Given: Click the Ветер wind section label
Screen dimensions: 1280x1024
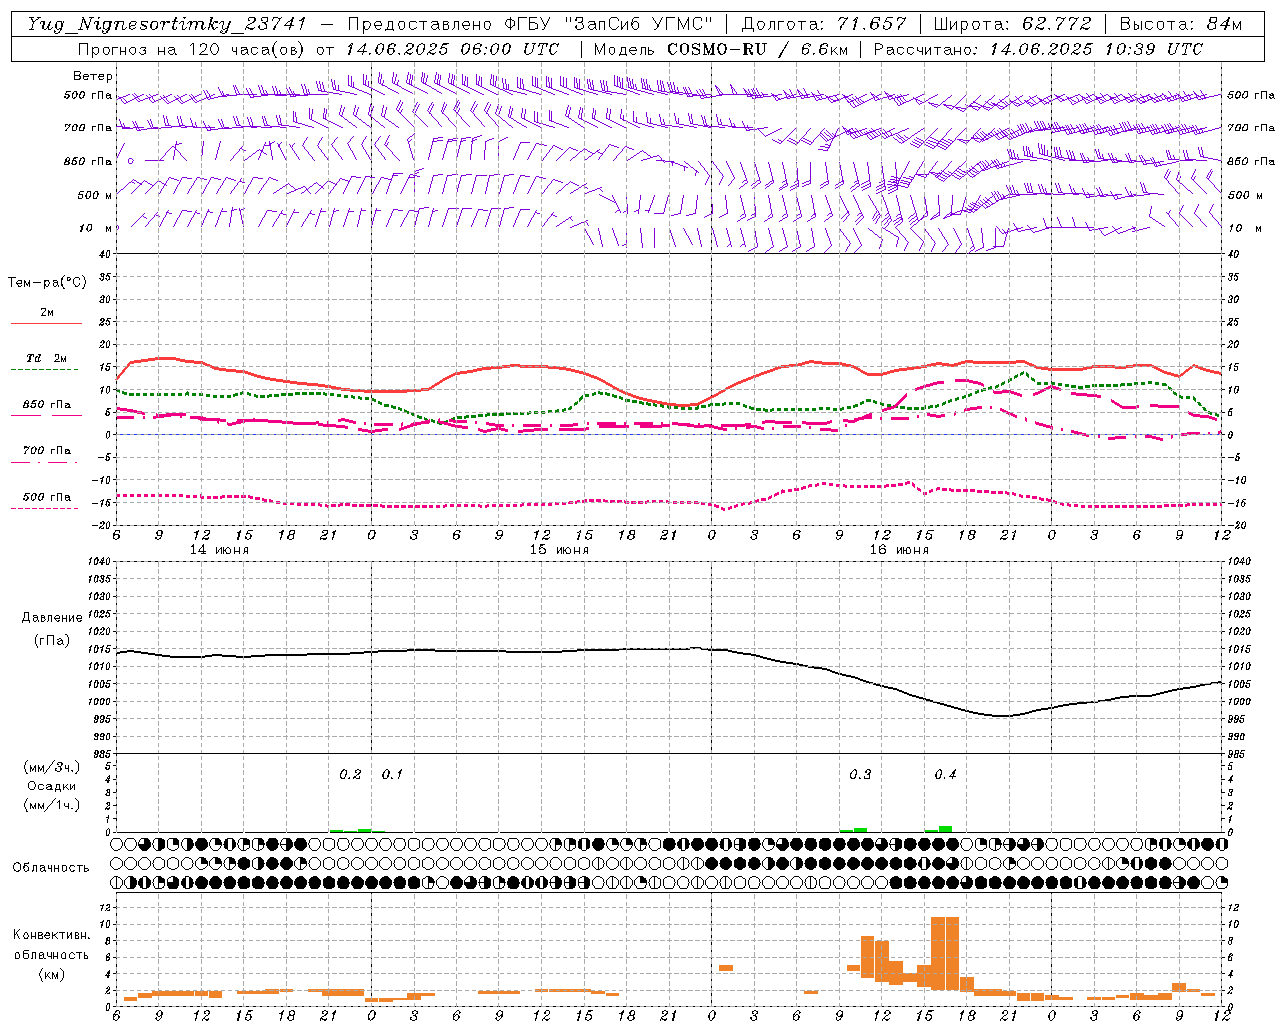Looking at the screenshot, I should [x=93, y=76].
